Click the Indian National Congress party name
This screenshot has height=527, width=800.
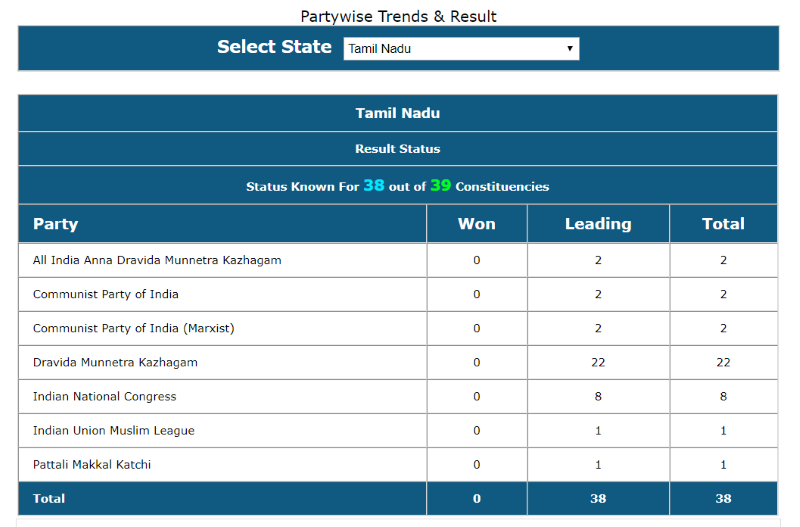pos(104,396)
